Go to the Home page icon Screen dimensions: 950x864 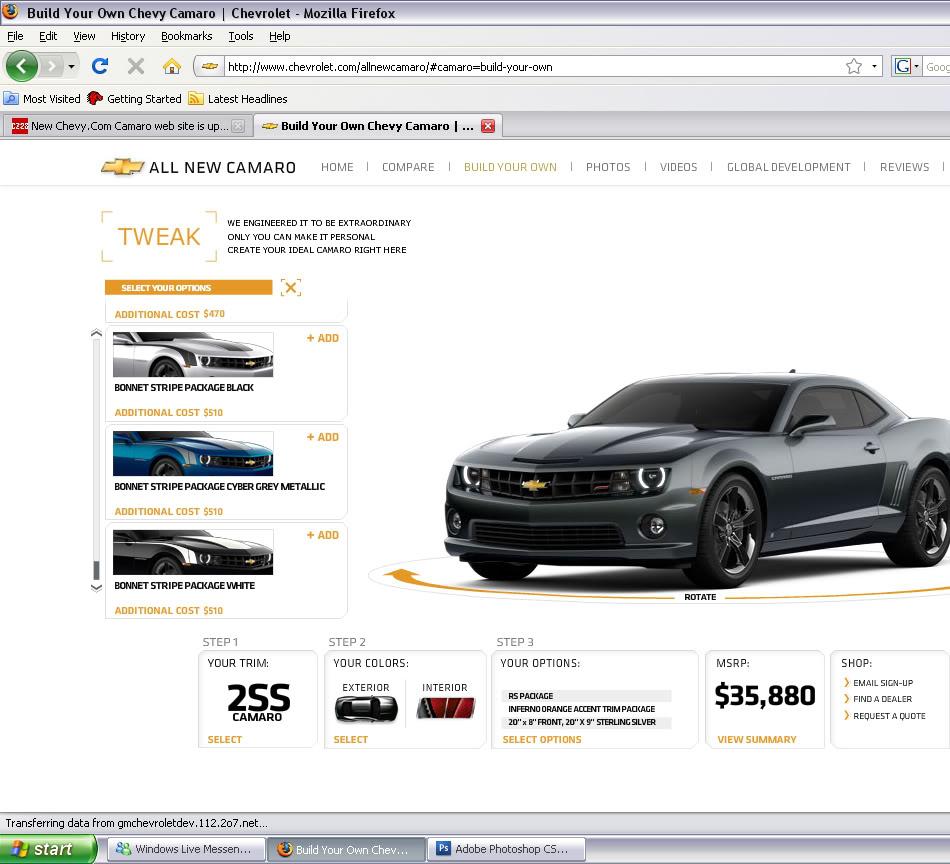point(172,65)
